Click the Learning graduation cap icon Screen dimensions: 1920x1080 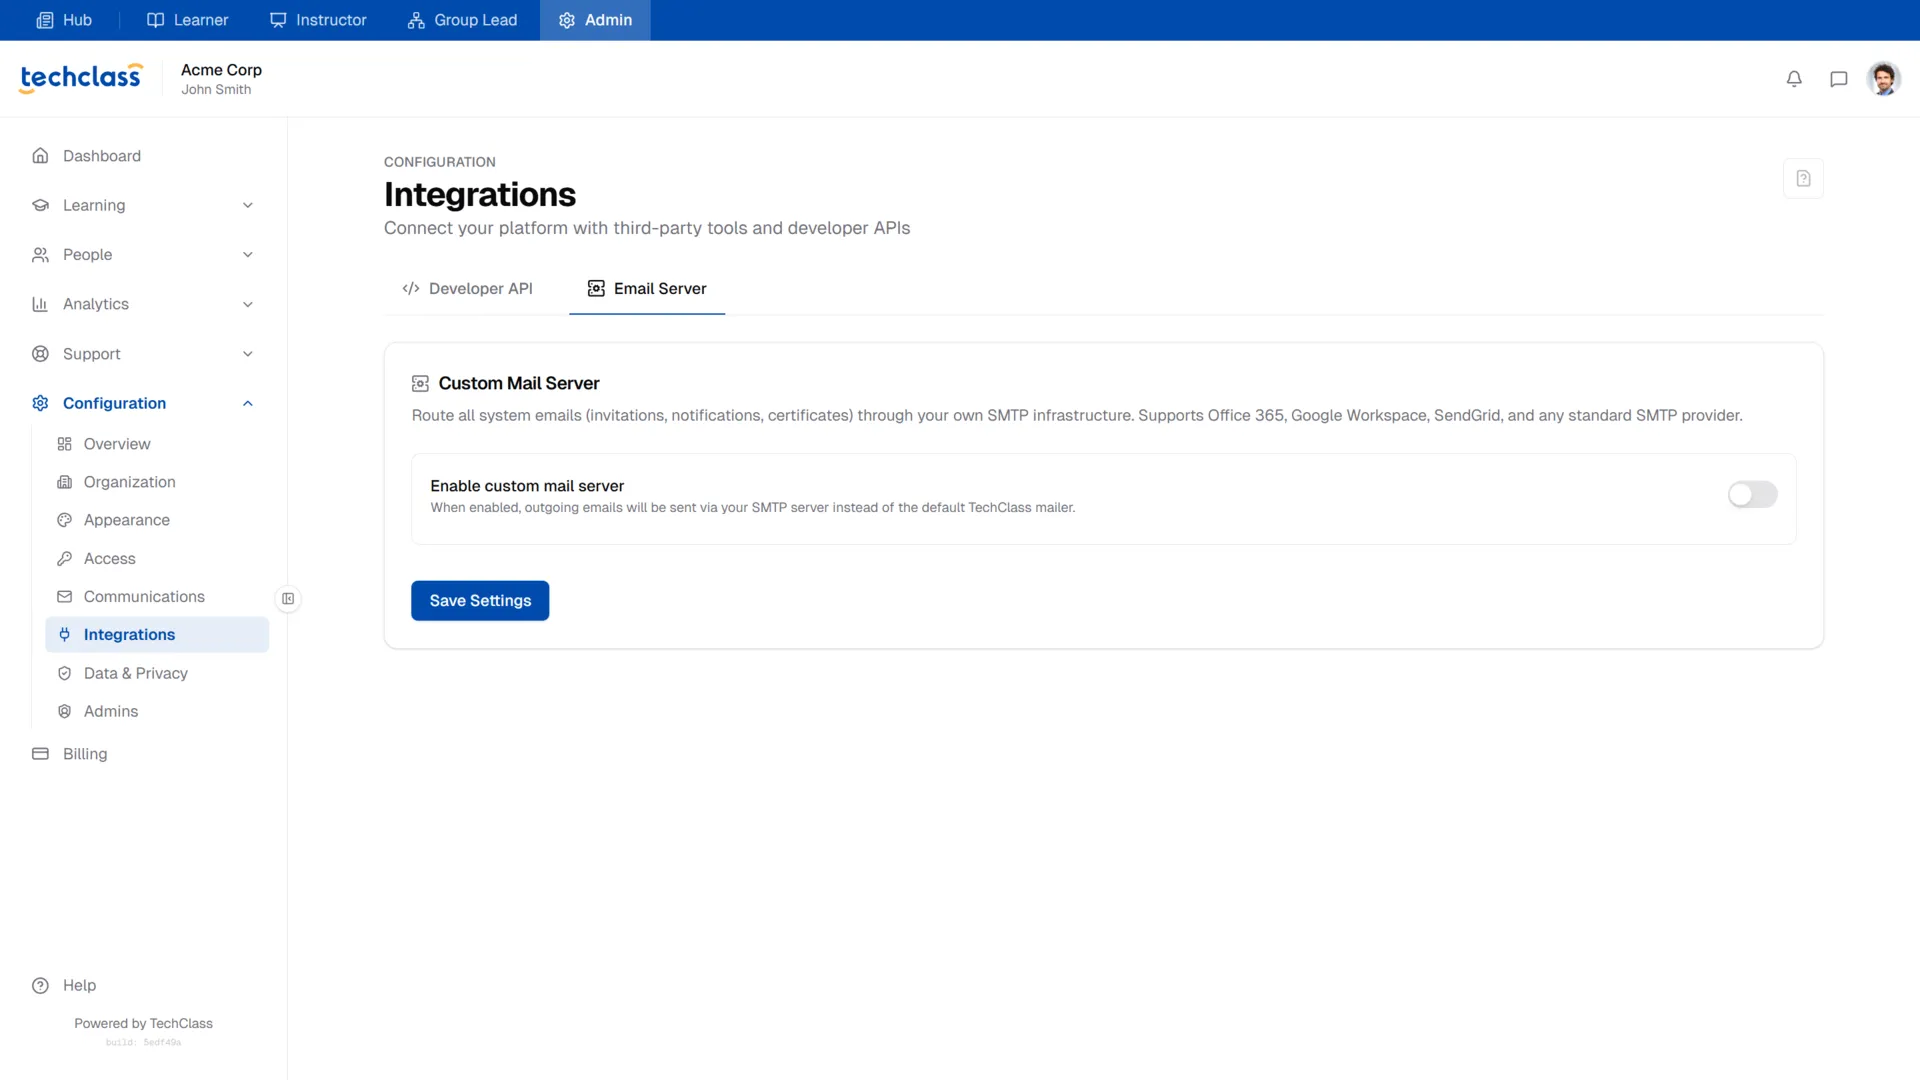click(40, 205)
